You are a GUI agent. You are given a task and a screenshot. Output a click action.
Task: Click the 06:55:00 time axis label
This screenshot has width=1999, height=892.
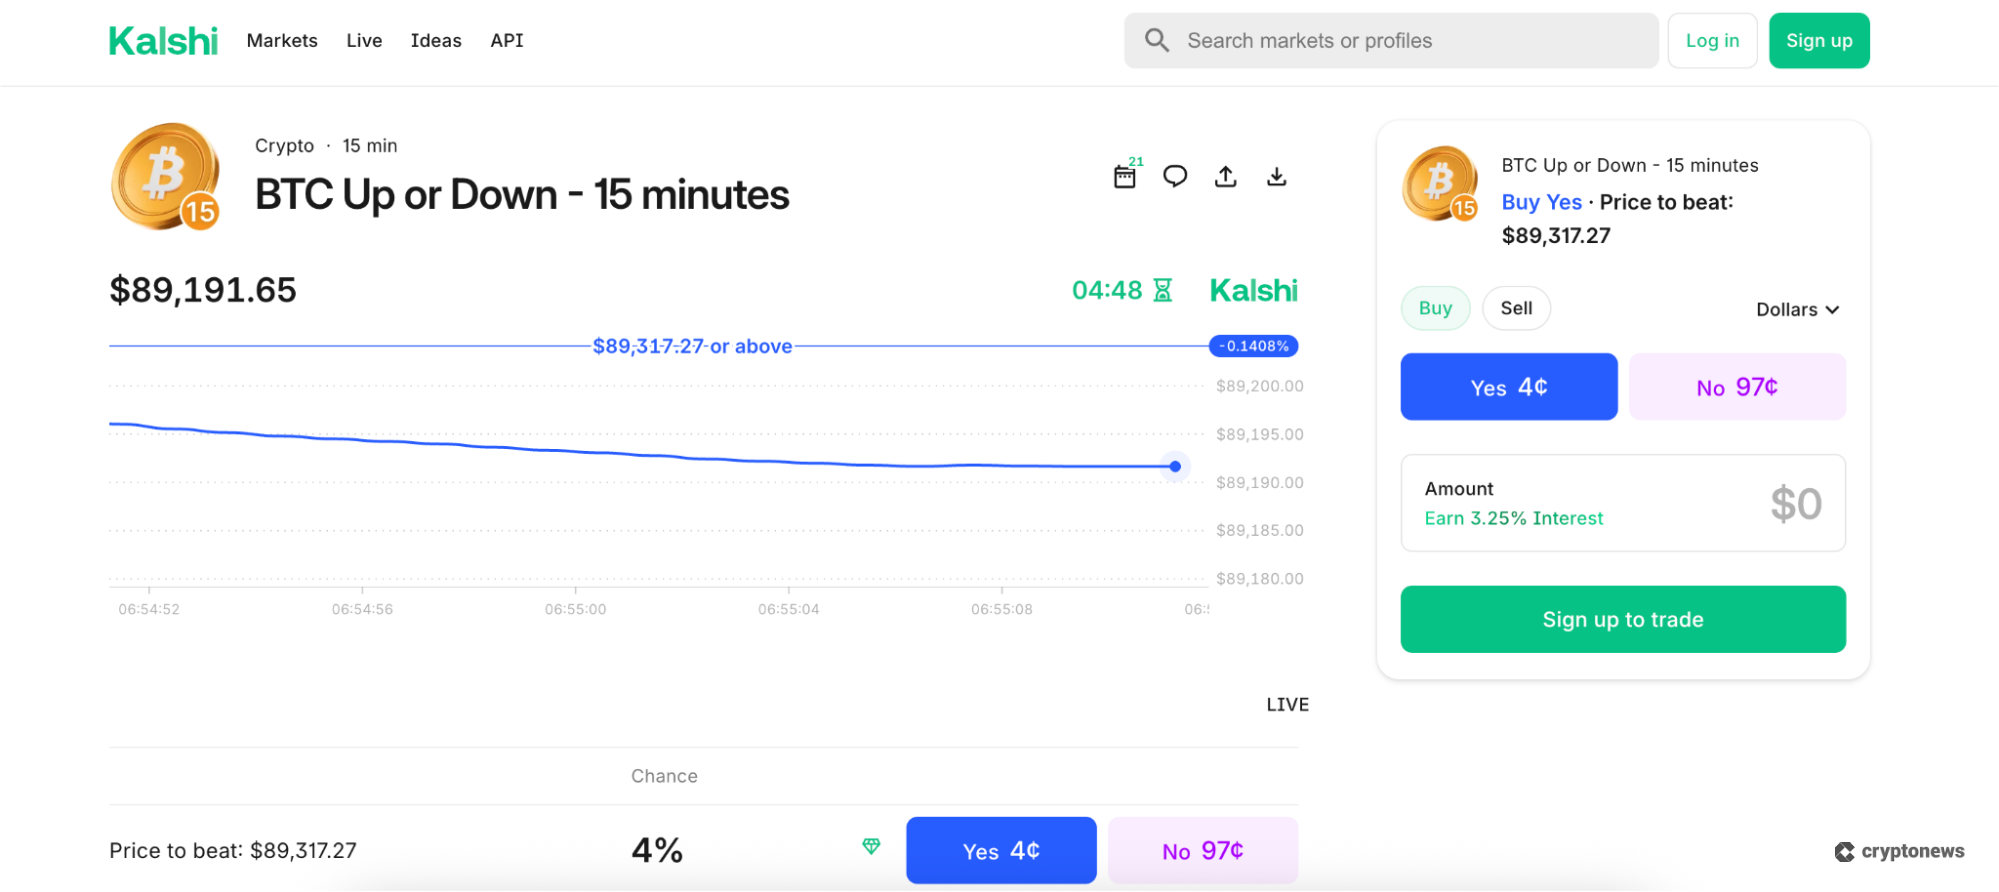click(575, 609)
